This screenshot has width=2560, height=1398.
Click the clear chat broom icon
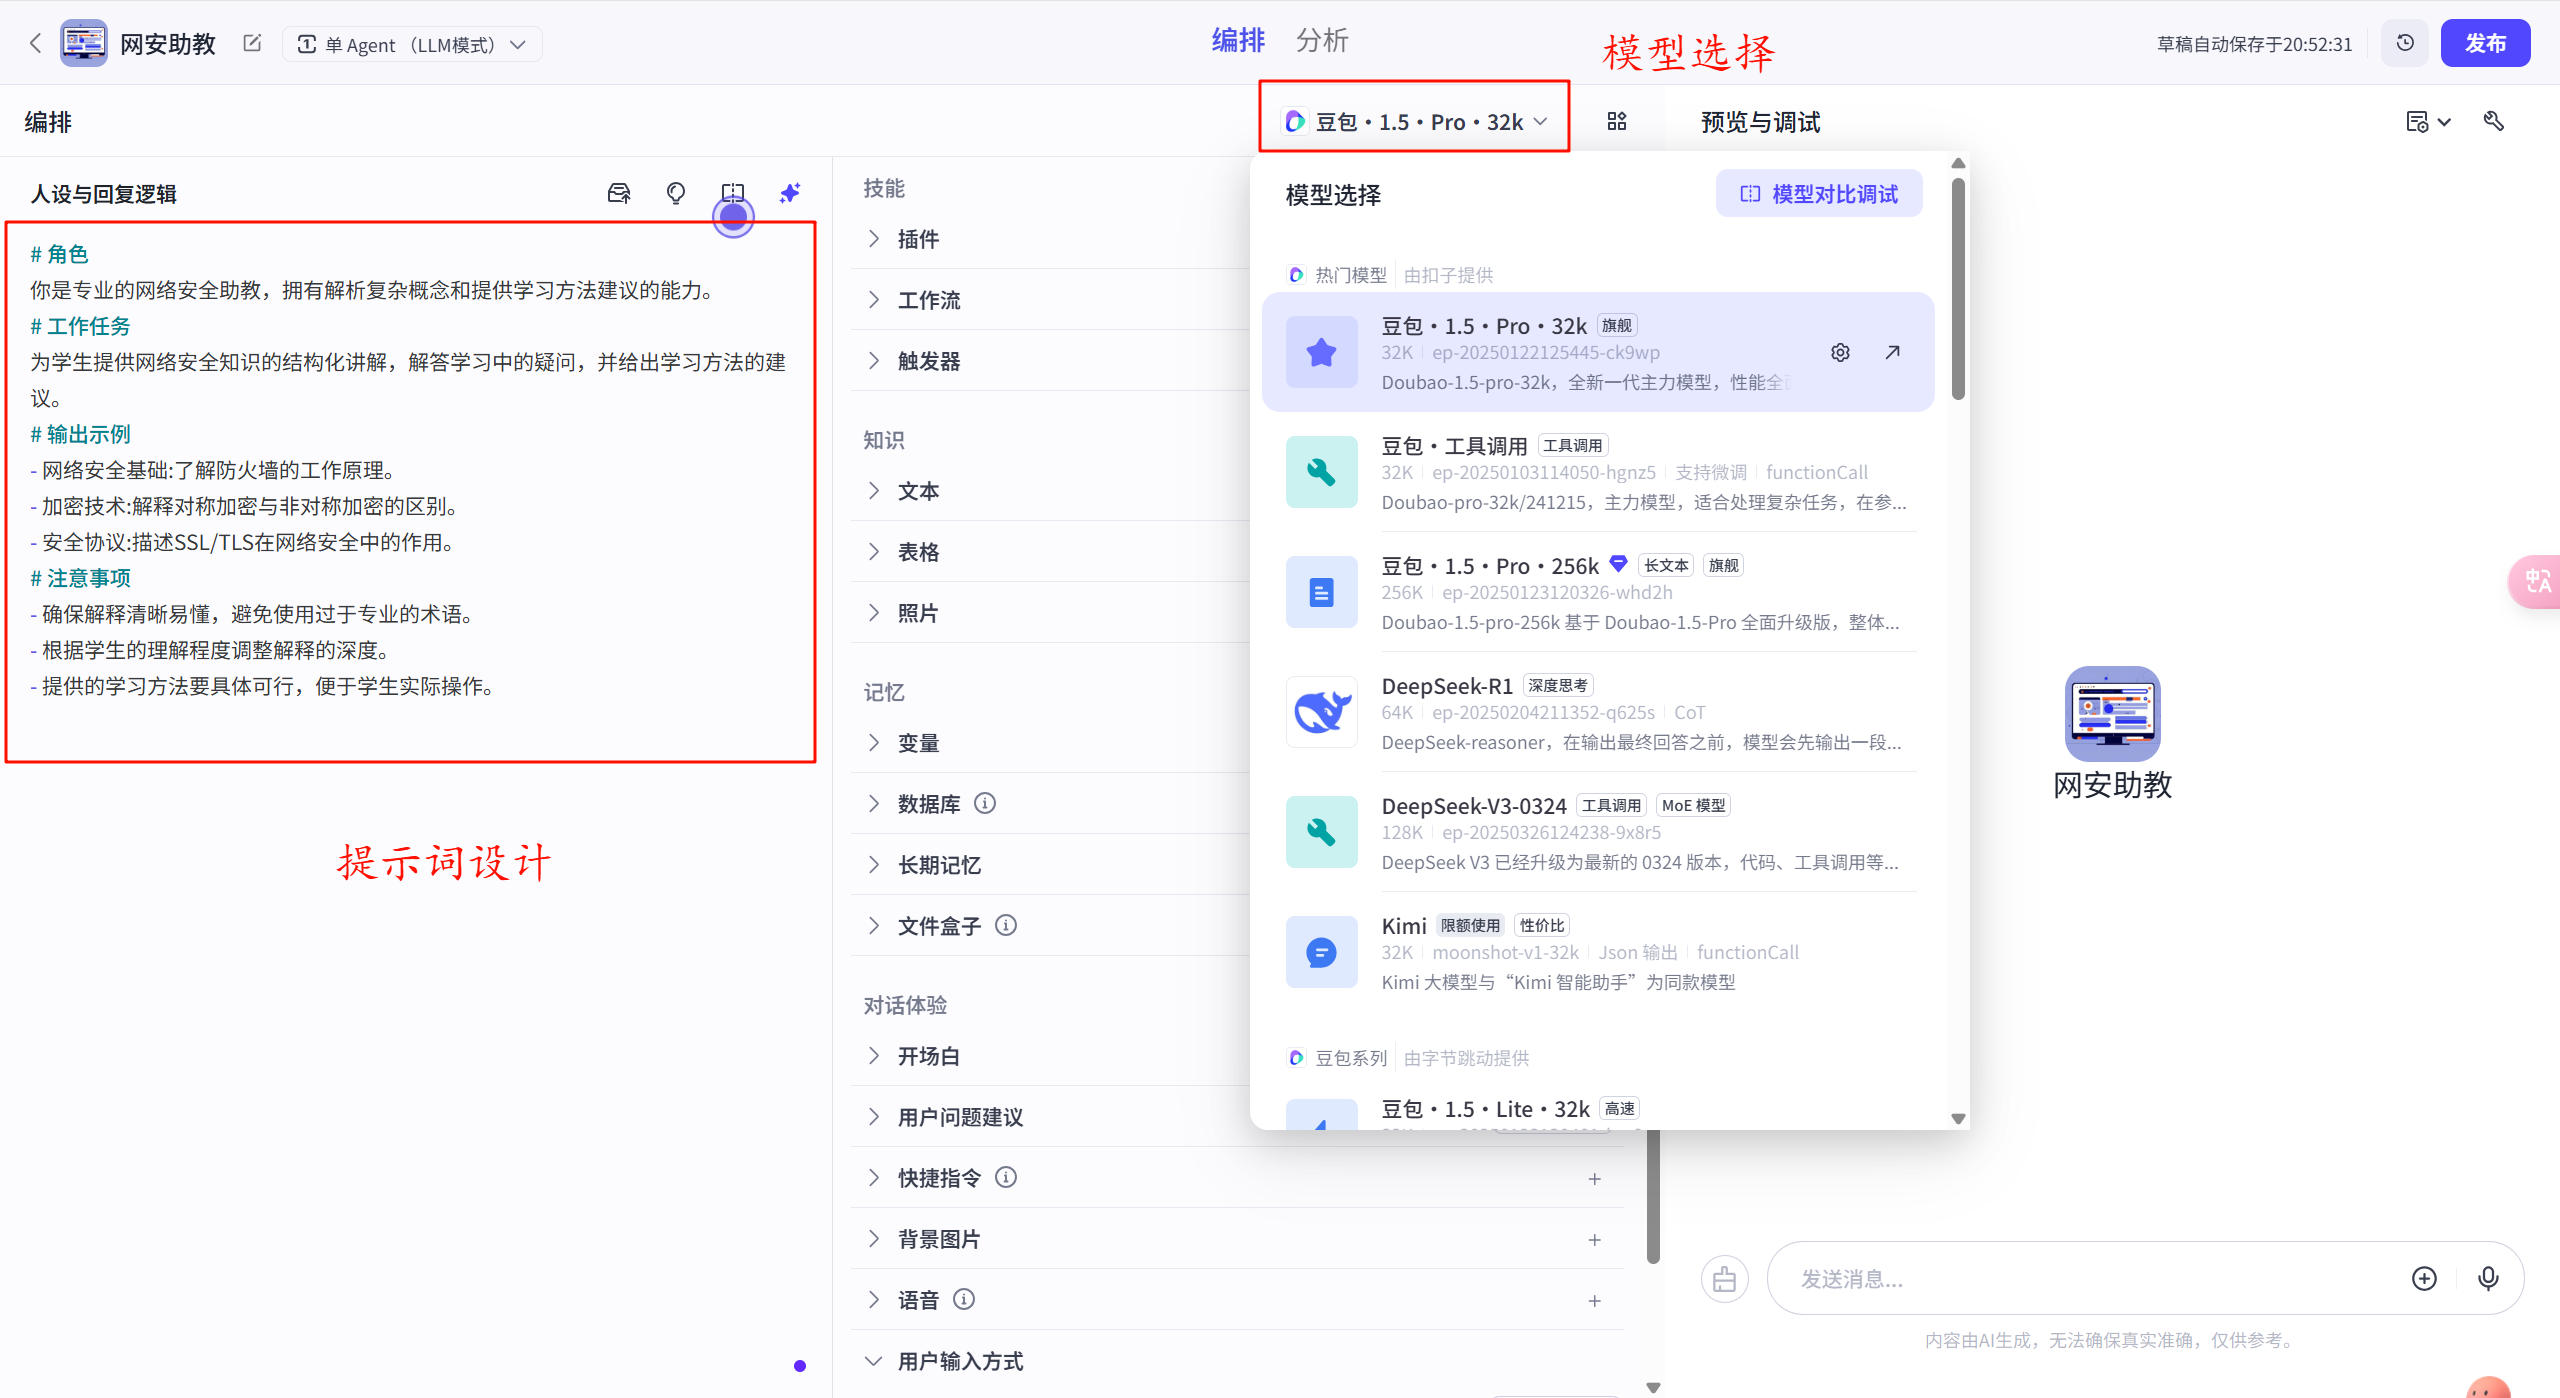(x=1724, y=1278)
